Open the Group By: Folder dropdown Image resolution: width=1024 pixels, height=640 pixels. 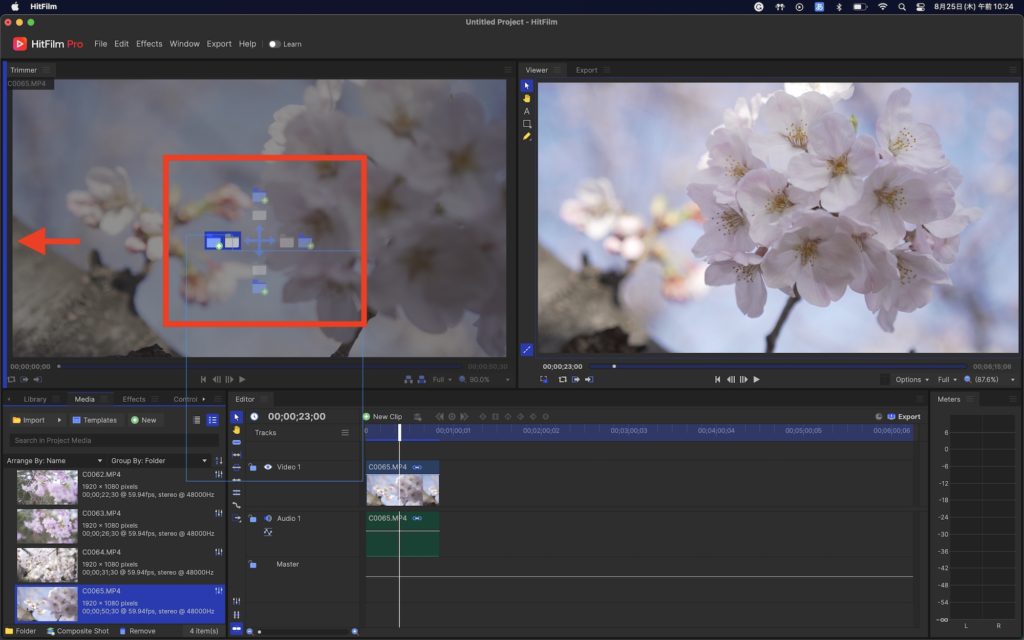(x=160, y=461)
